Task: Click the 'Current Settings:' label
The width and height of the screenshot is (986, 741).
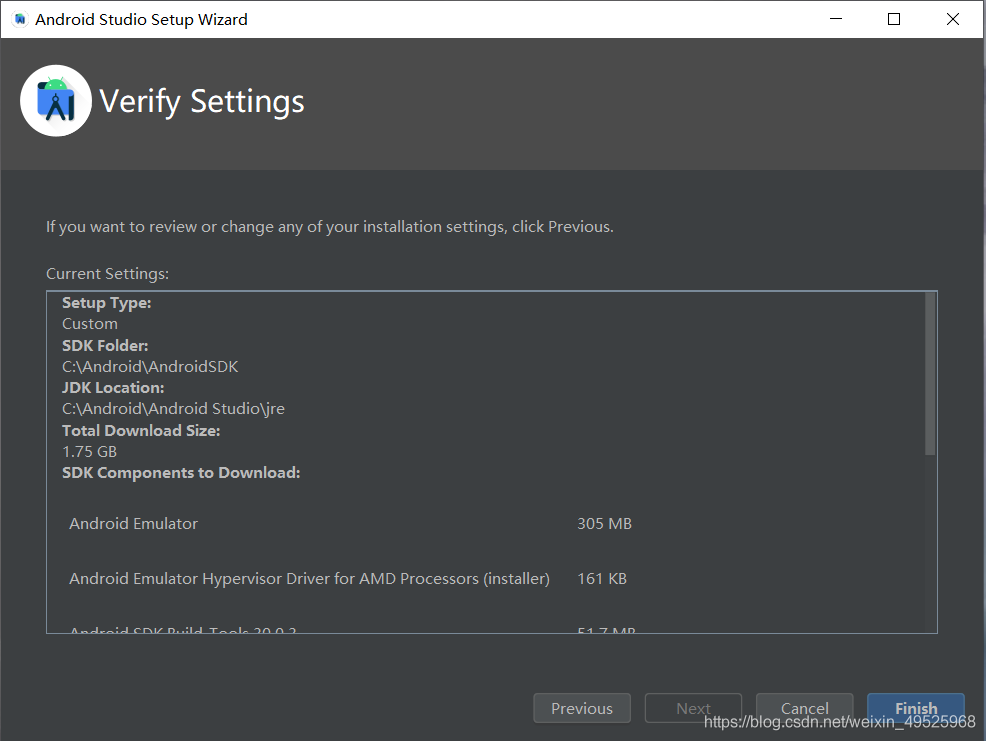Action: pos(108,274)
